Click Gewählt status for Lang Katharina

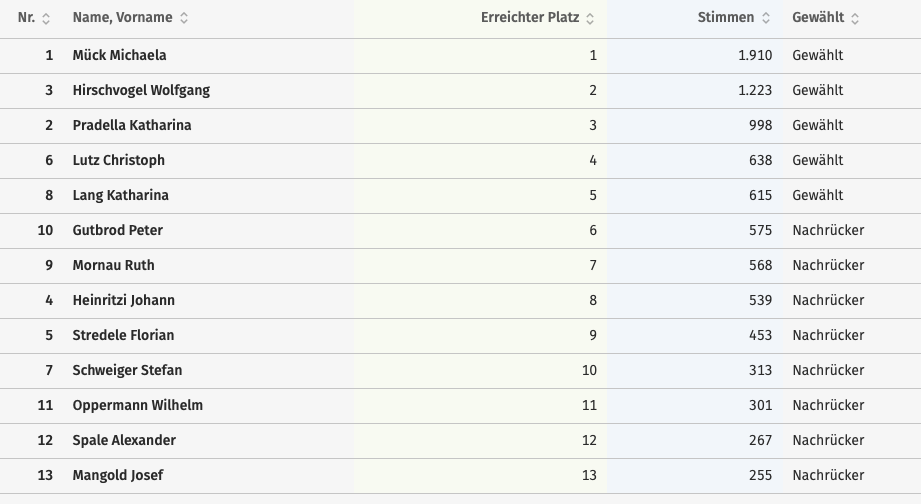[818, 195]
